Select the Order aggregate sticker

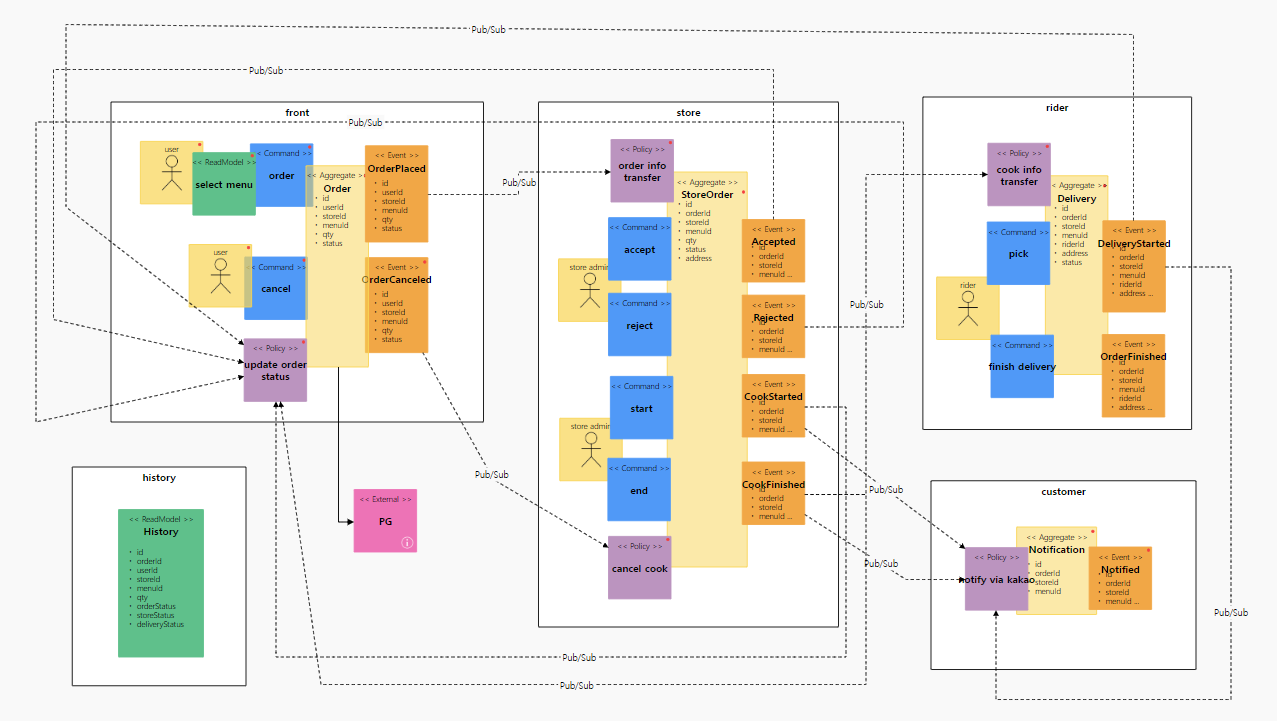coord(337,266)
